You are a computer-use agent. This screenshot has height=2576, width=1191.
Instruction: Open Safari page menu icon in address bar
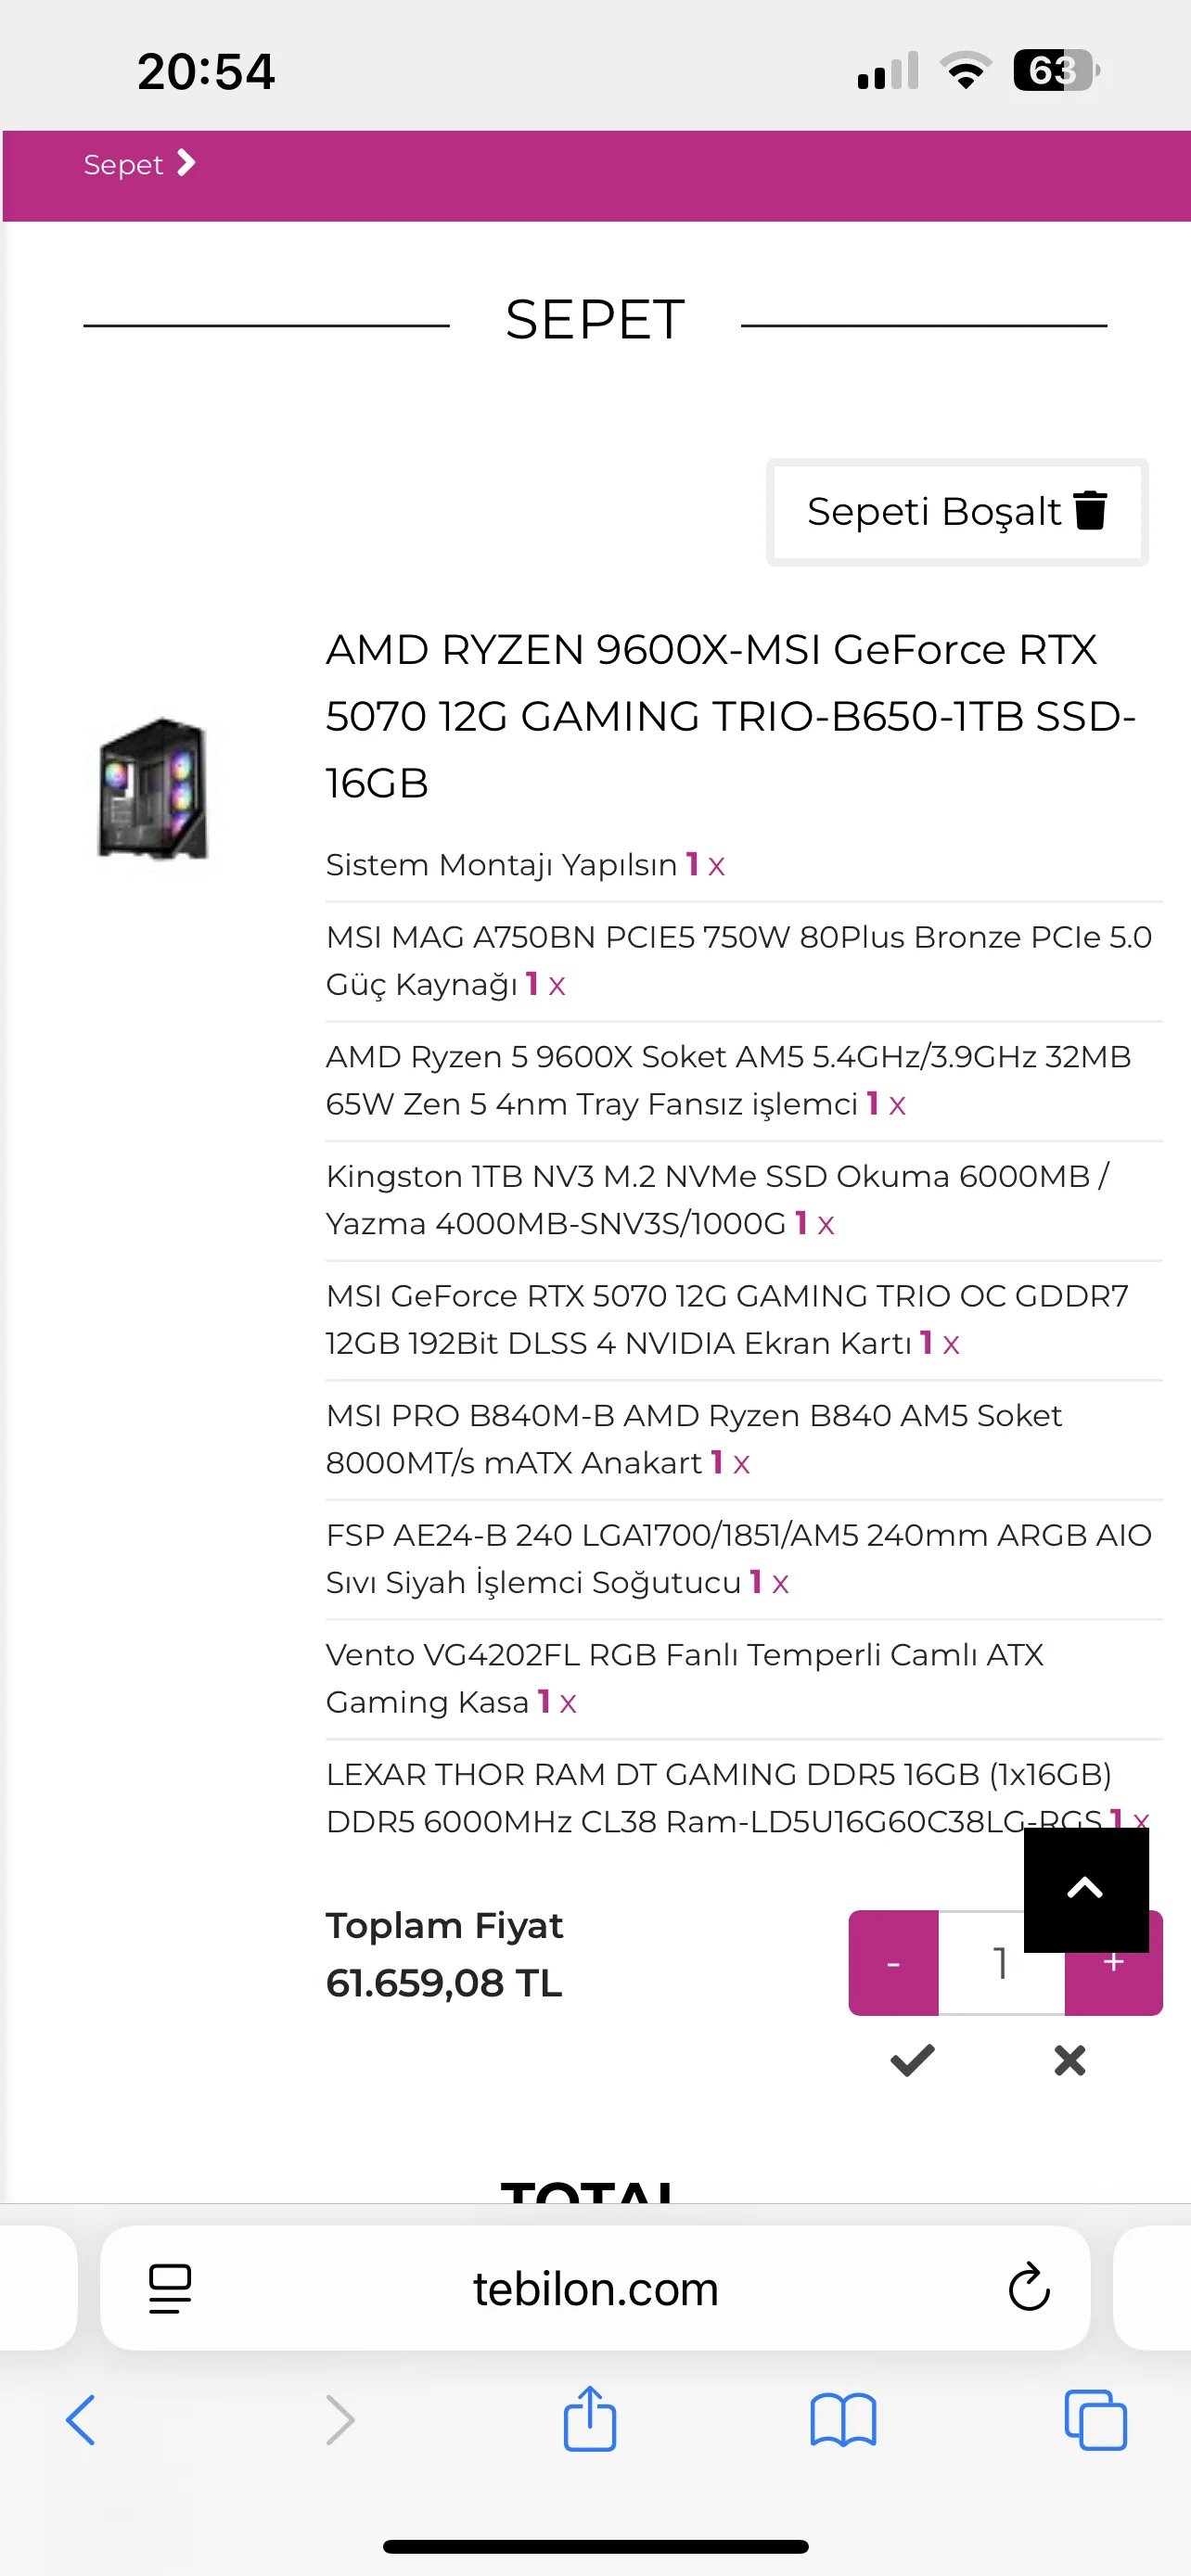point(169,2288)
